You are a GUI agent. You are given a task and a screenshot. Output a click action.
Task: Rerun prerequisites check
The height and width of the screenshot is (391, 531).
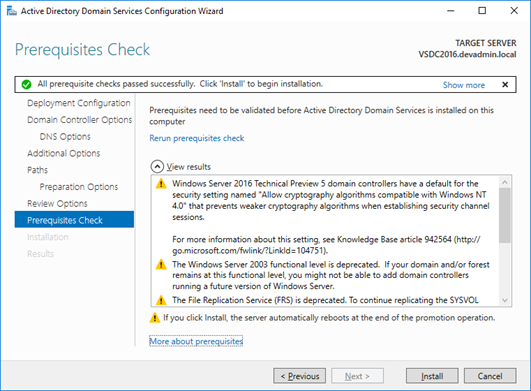pos(197,138)
